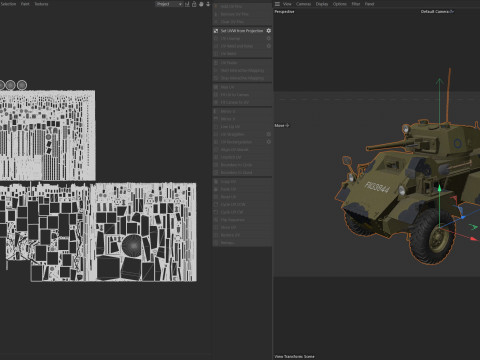Choose Clear UV Pins in the command list

(242, 22)
